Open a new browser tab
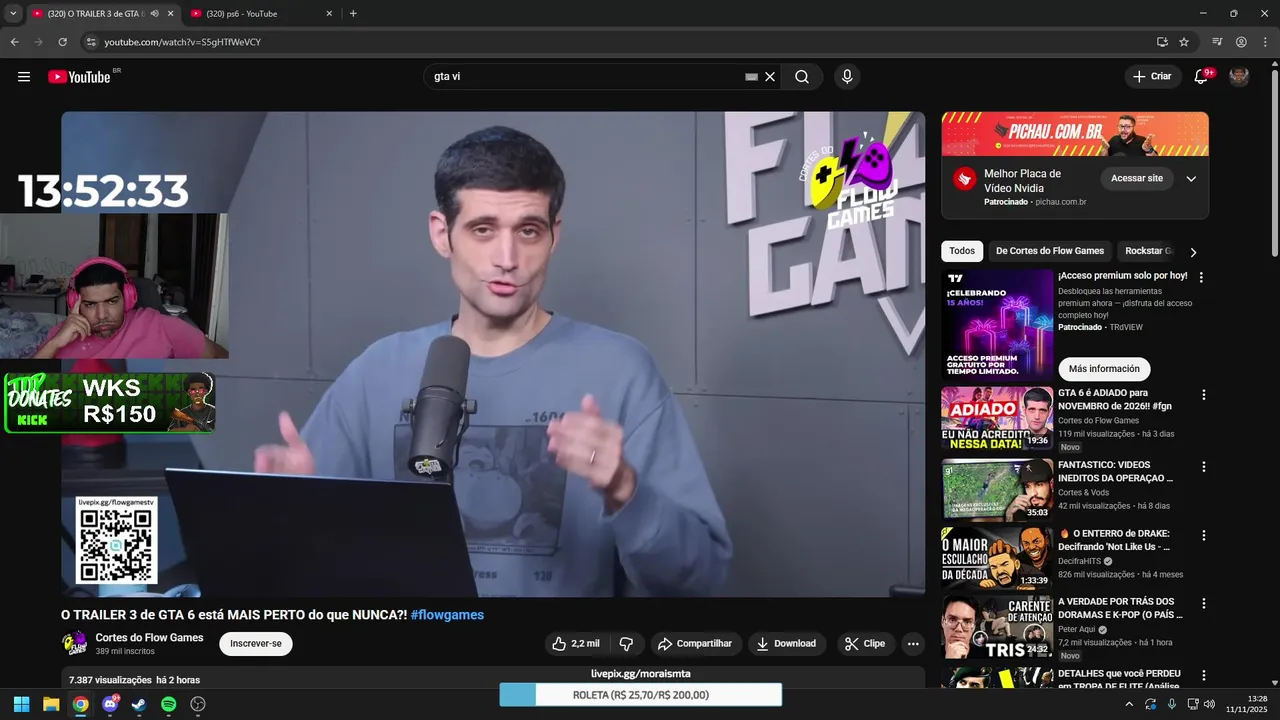The image size is (1280, 720). [x=353, y=14]
